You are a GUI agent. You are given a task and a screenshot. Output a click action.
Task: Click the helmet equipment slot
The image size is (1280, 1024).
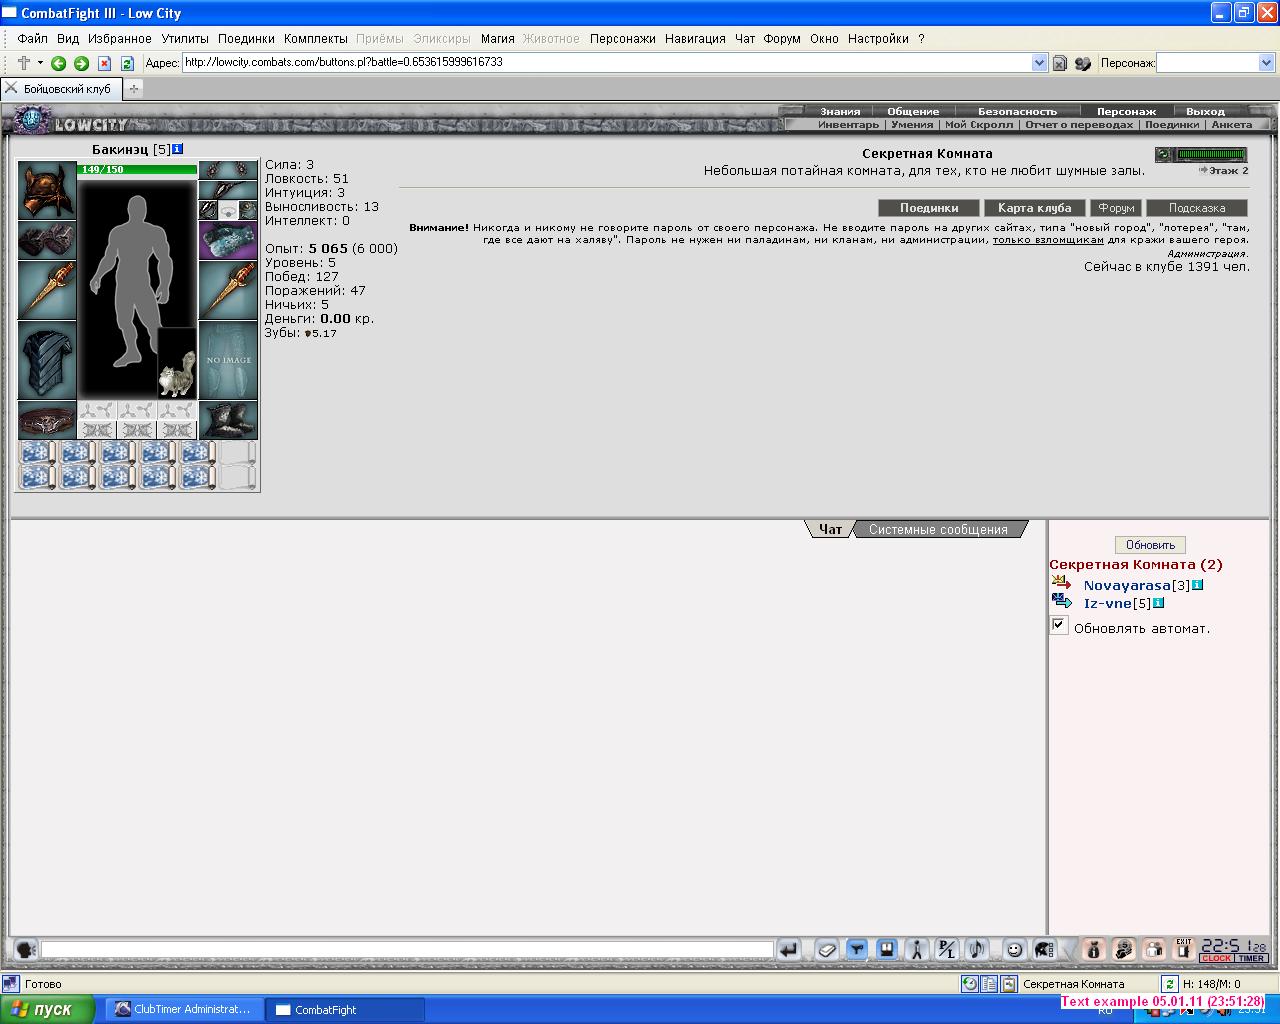[x=47, y=190]
